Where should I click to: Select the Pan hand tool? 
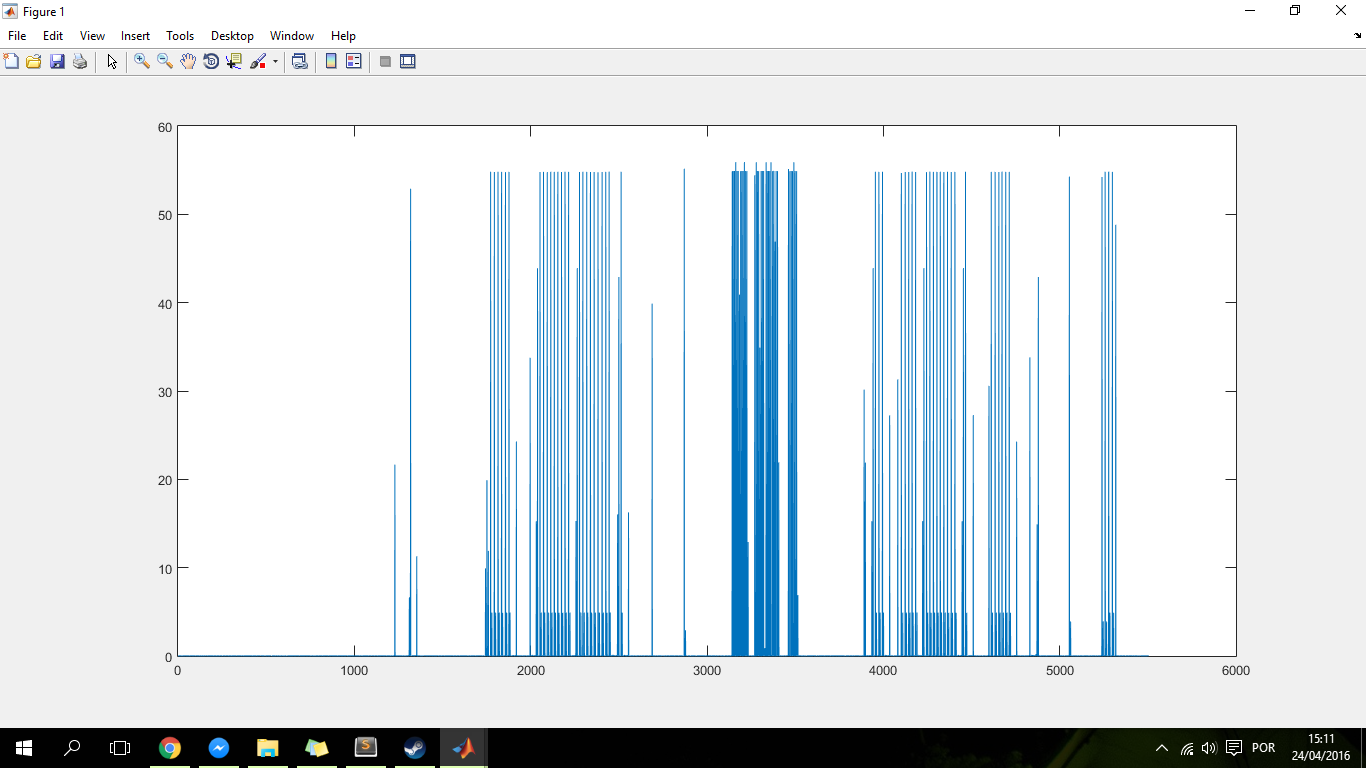coord(188,61)
